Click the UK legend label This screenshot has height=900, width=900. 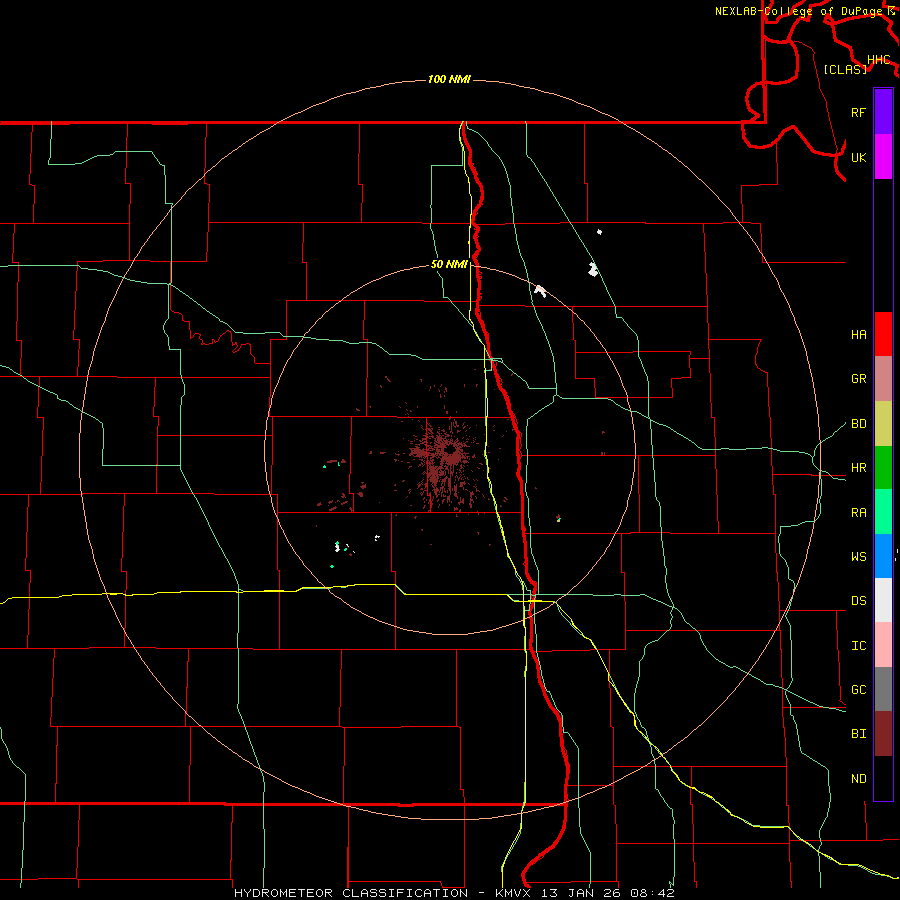[858, 157]
